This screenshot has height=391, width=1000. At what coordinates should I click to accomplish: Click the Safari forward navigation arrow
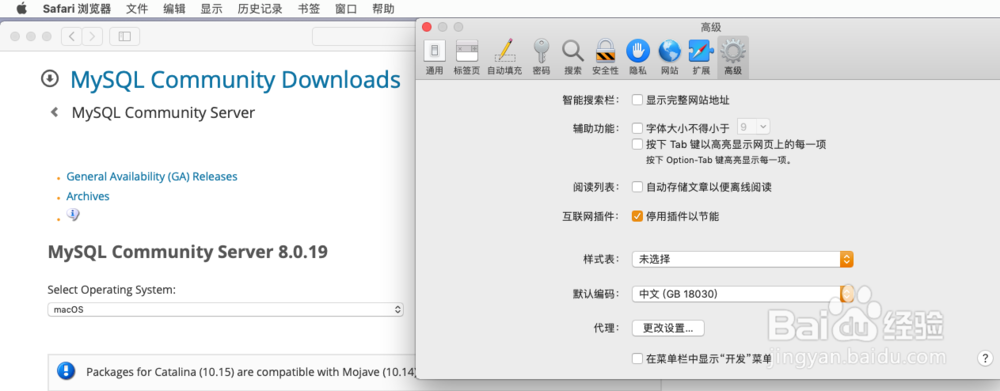92,37
